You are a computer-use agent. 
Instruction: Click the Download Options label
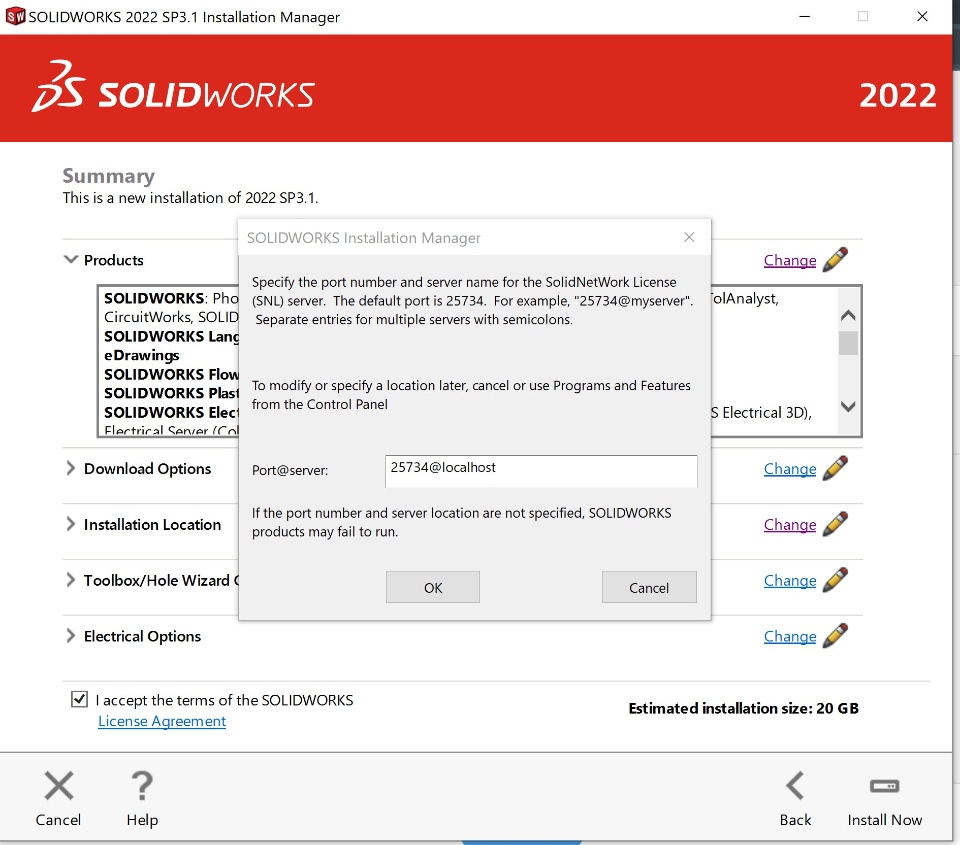pos(148,468)
